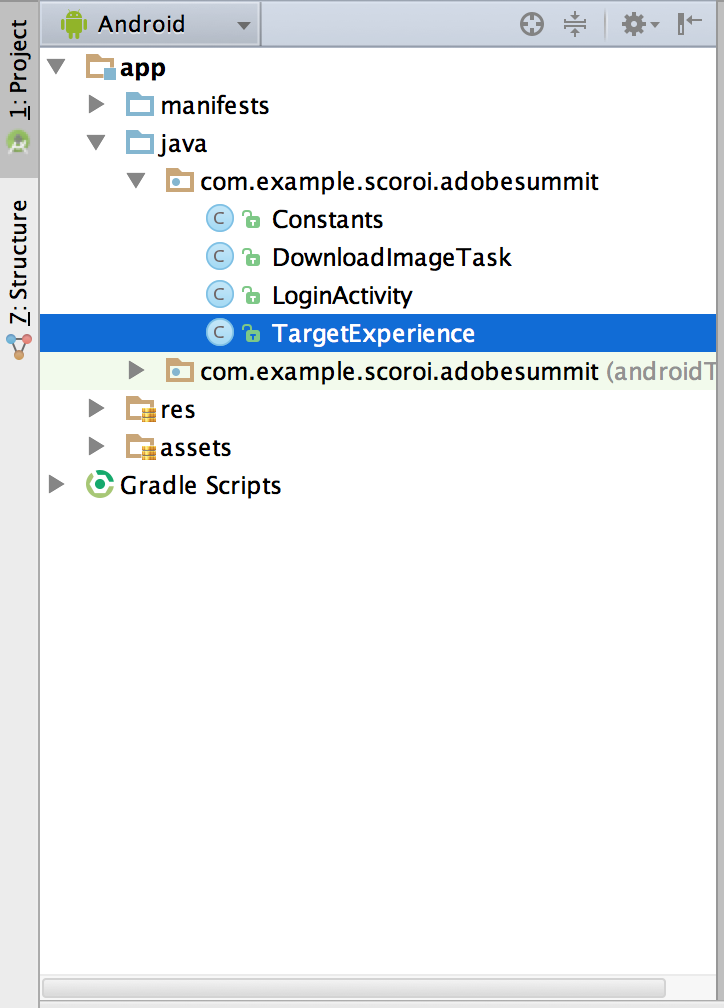
Task: Click the Constants class icon
Action: (x=219, y=219)
